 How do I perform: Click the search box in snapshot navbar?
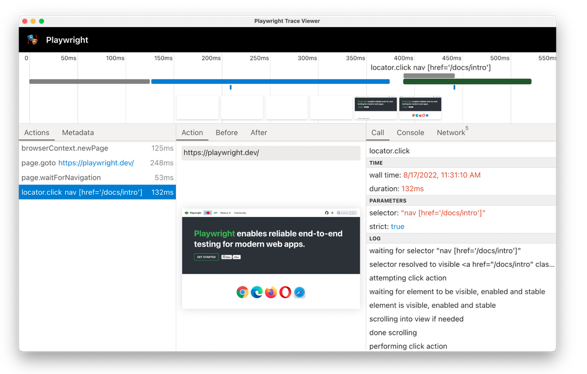coord(347,213)
